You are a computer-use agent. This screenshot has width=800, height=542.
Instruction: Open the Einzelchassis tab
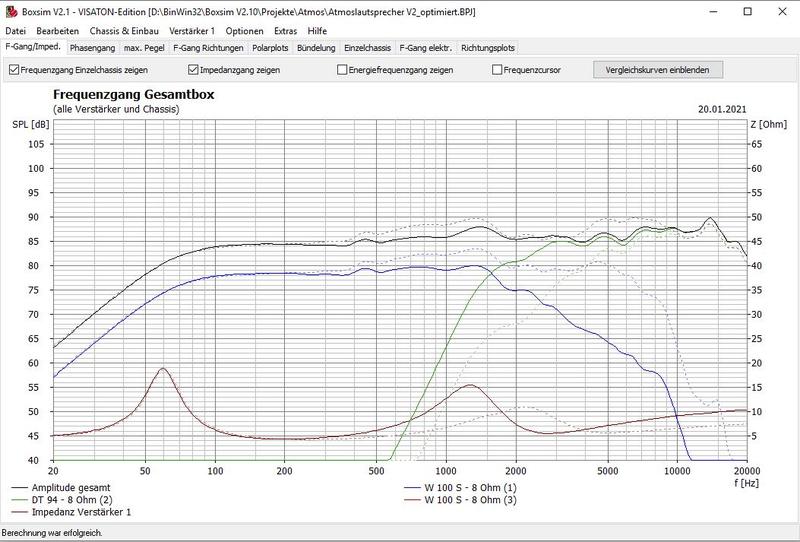[x=368, y=47]
